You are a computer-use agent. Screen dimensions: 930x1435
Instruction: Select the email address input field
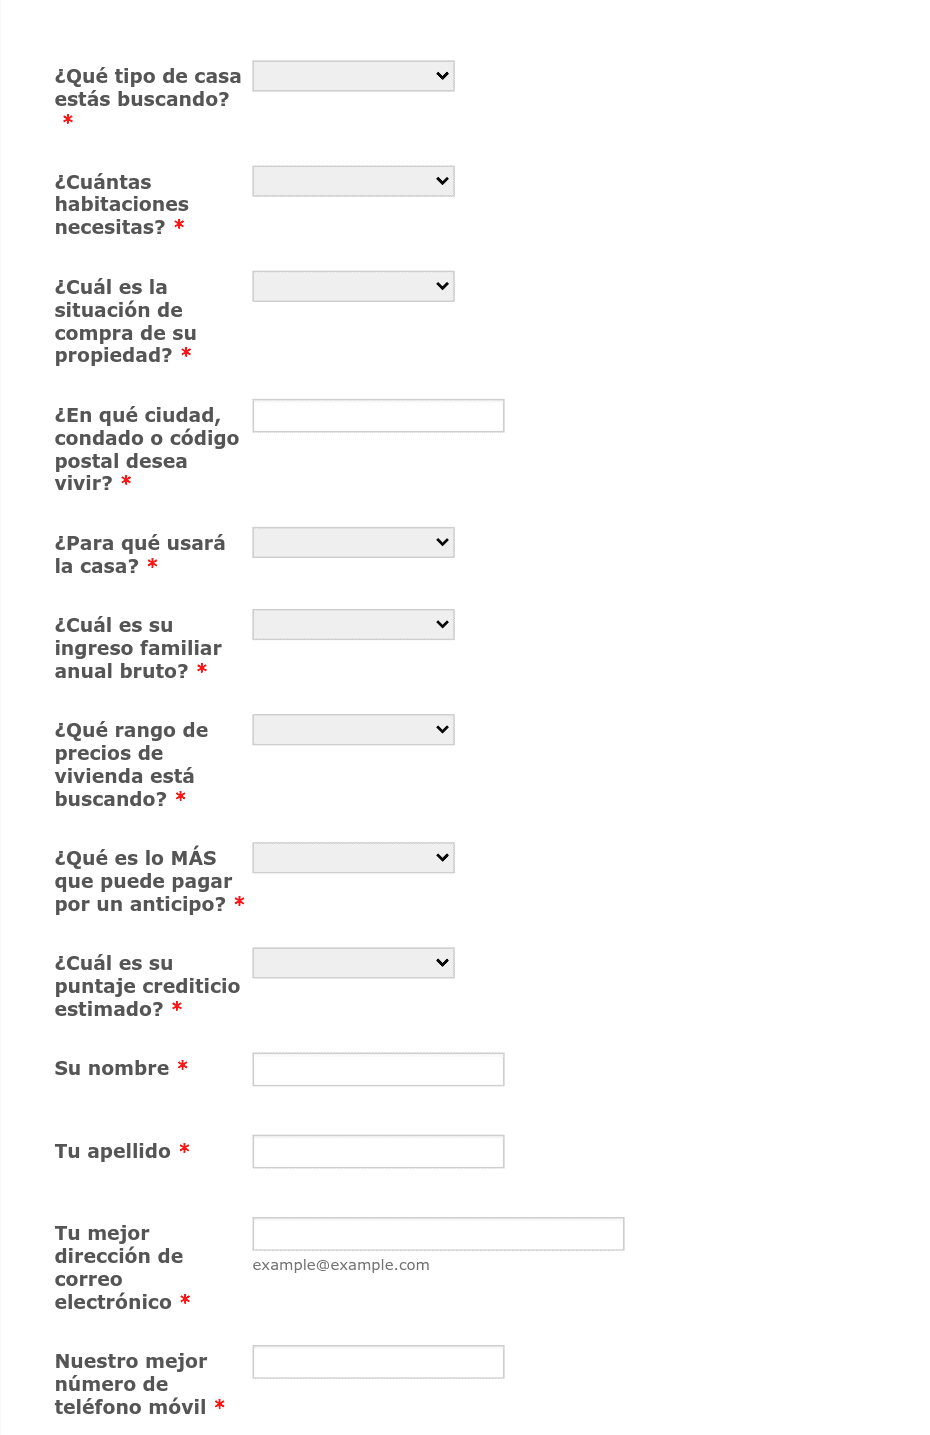click(438, 1233)
